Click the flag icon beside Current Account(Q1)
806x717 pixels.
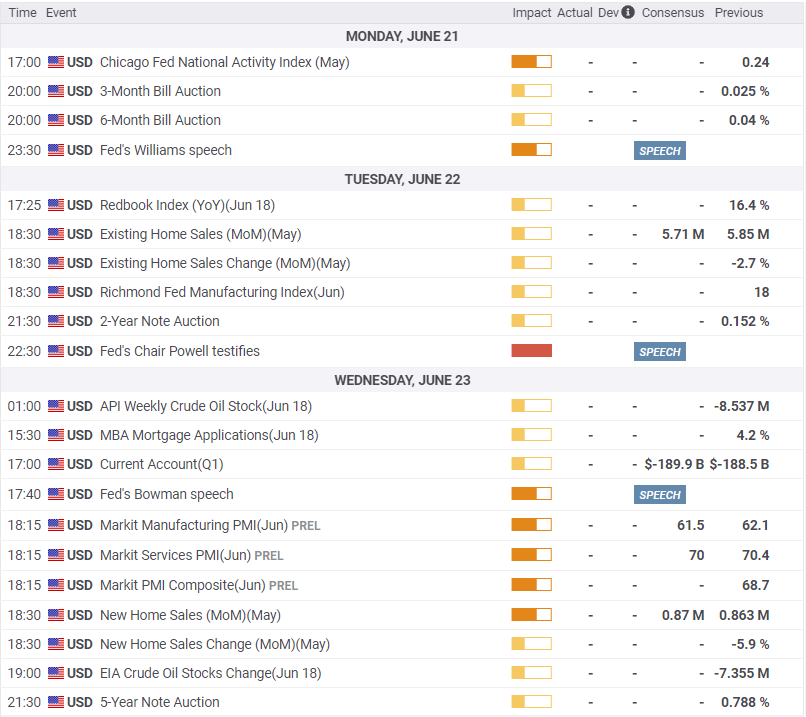click(56, 464)
